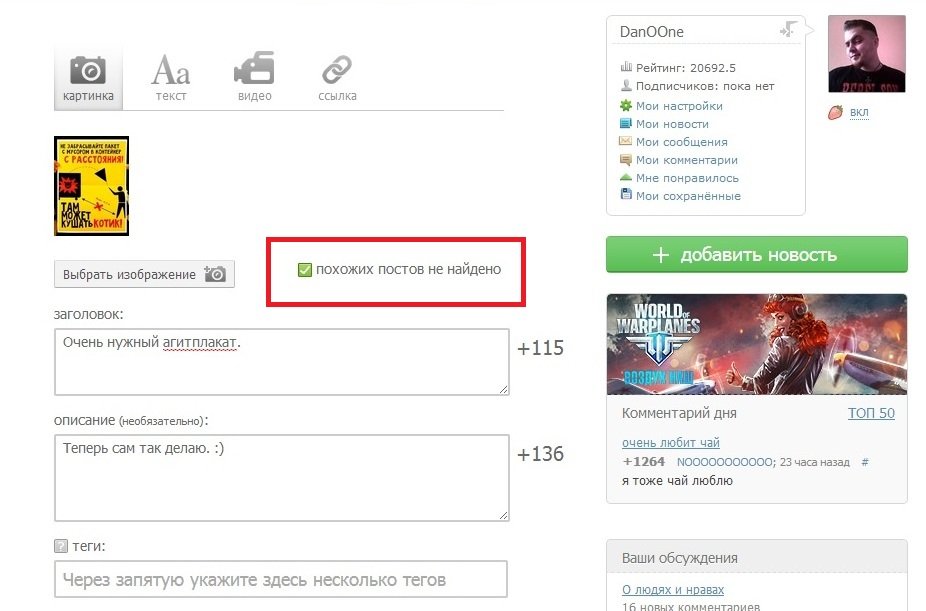Choose the ссылка link post type

click(337, 78)
